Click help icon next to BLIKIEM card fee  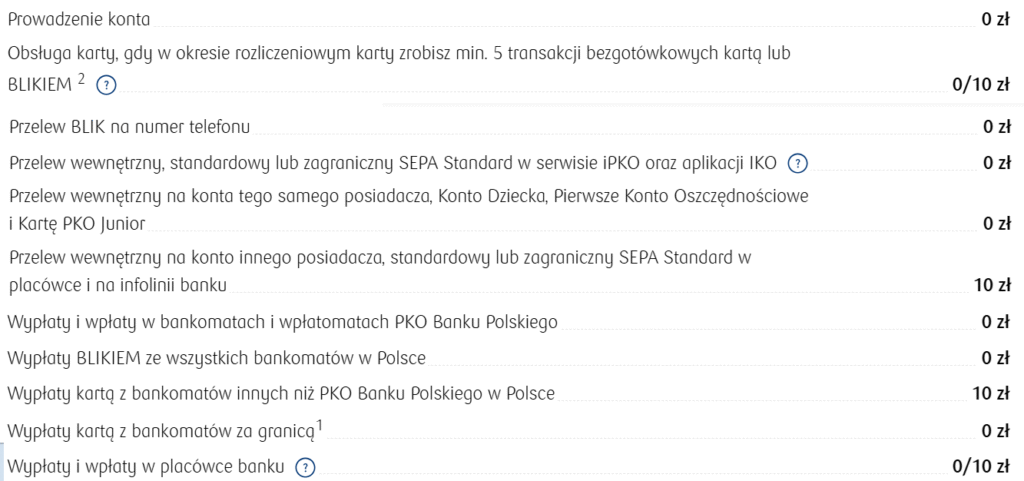click(x=106, y=86)
